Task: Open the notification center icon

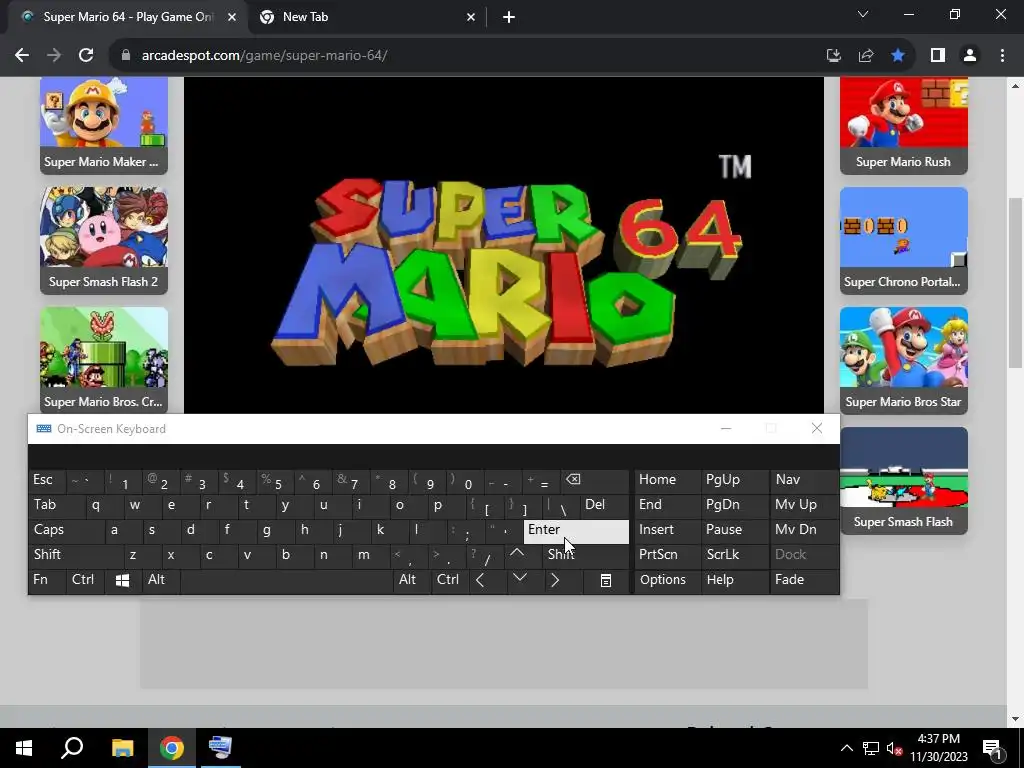Action: point(992,748)
